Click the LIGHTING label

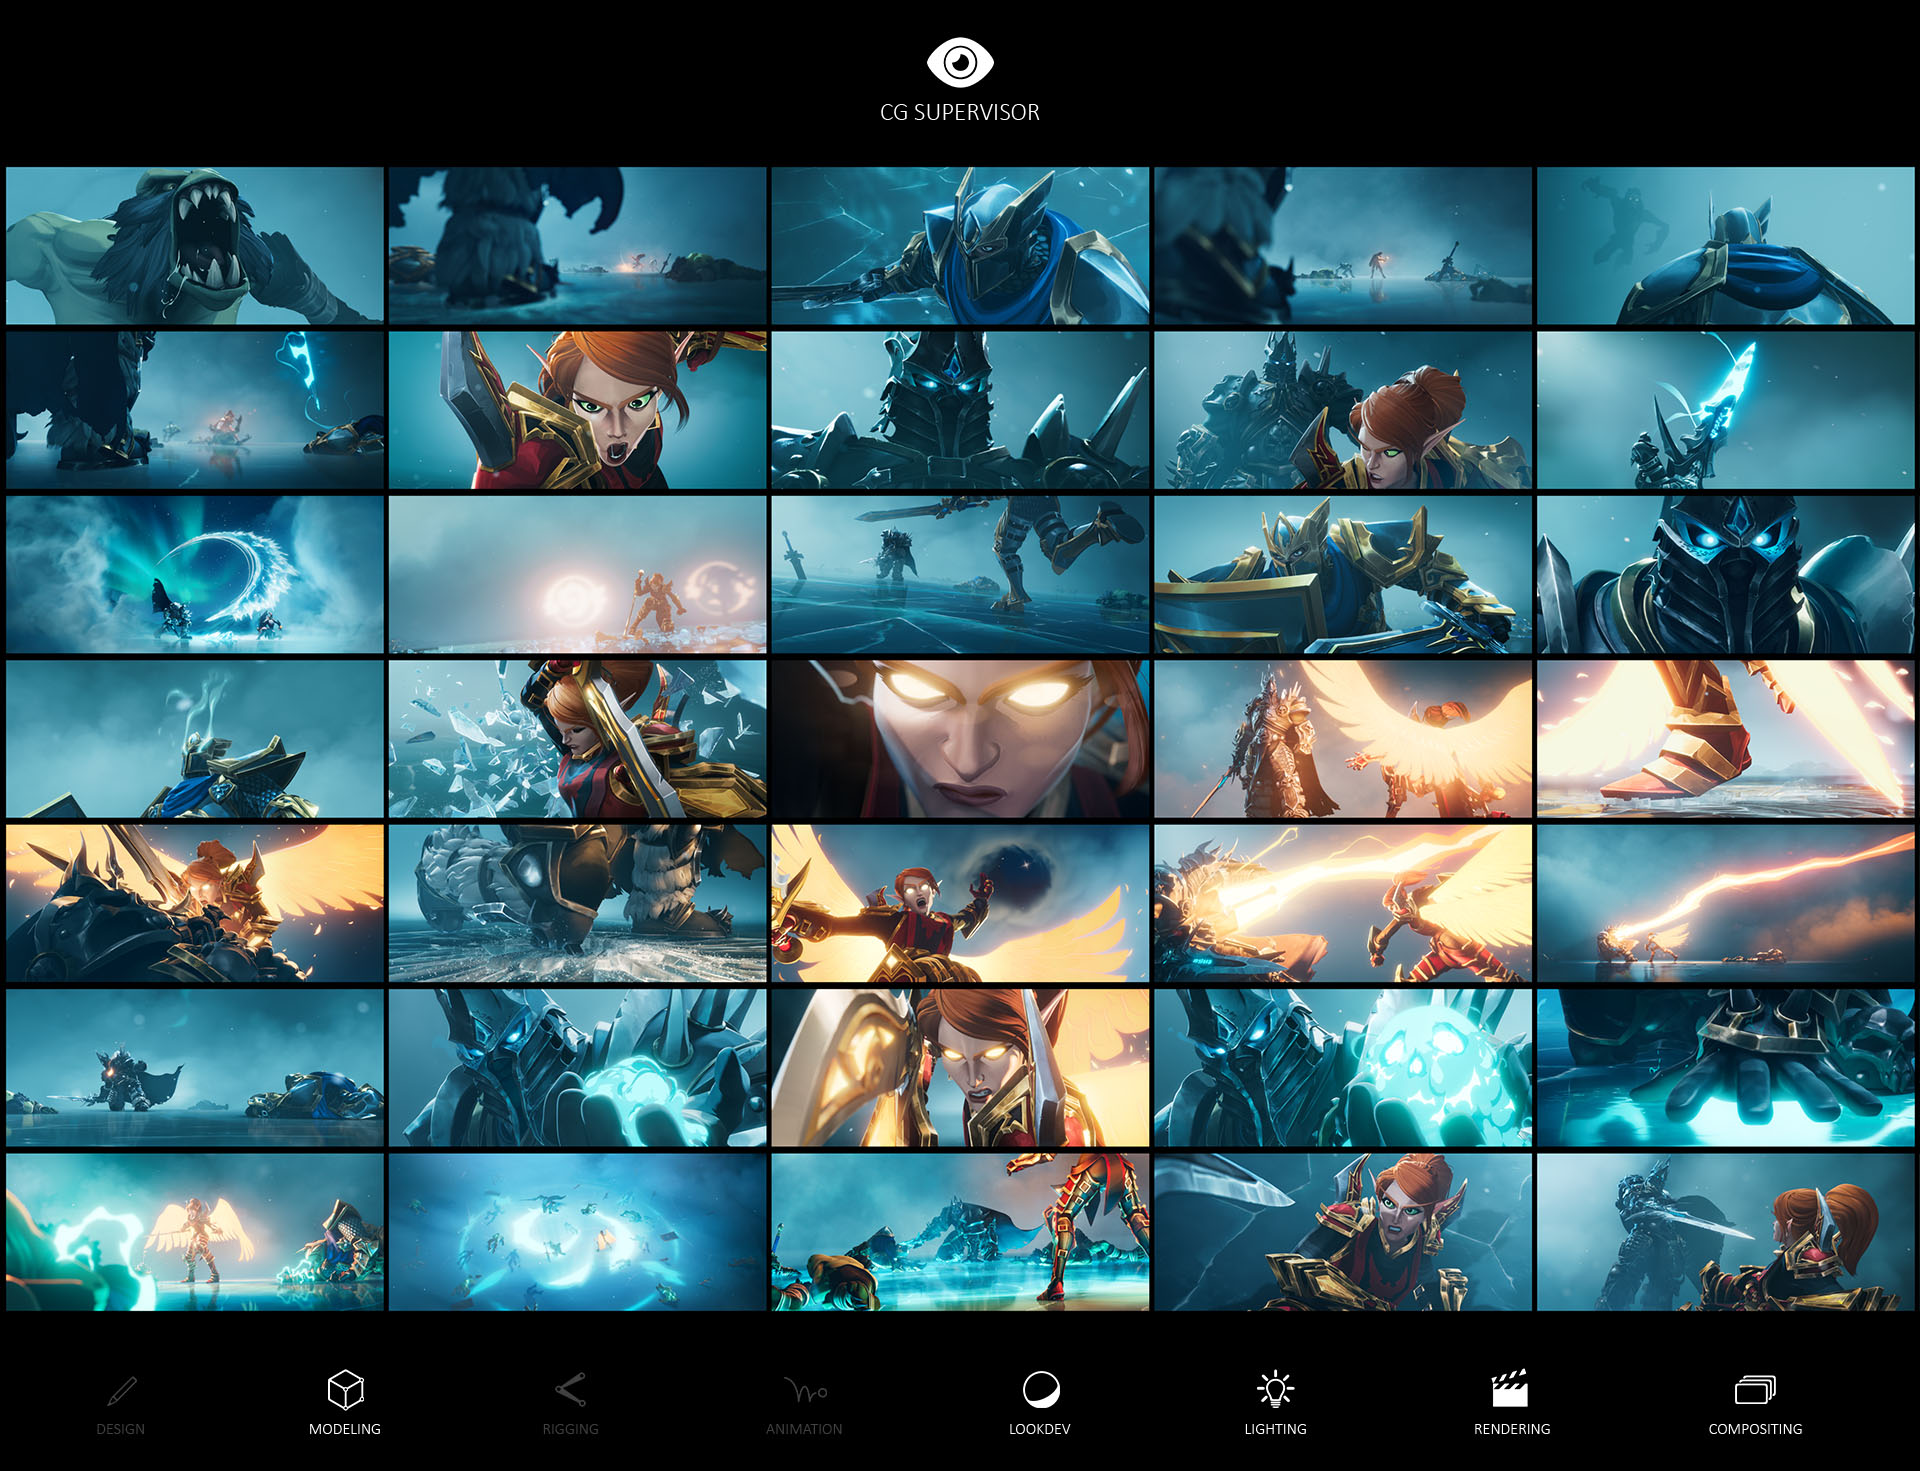1275,1429
